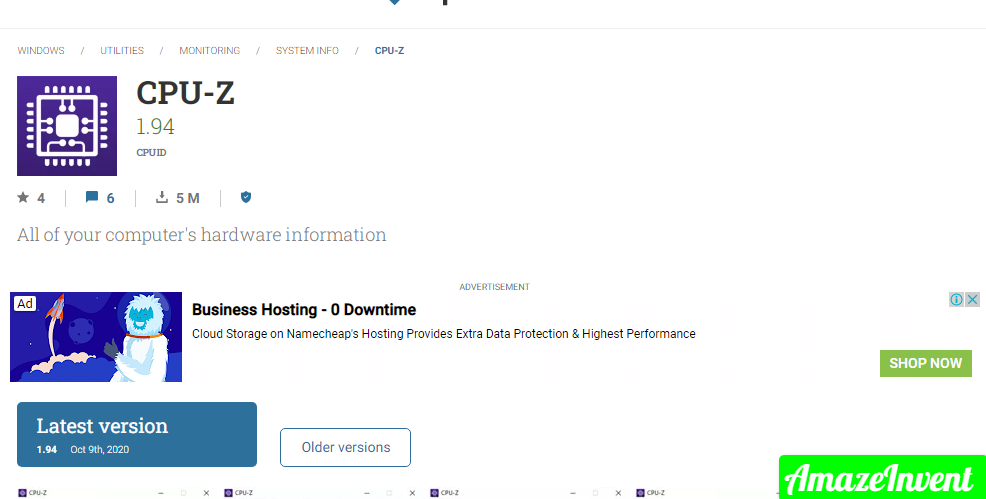Viewport: 986px width, 499px height.
Task: Navigate to SYSTEM INFO breadcrumb
Action: pos(307,50)
